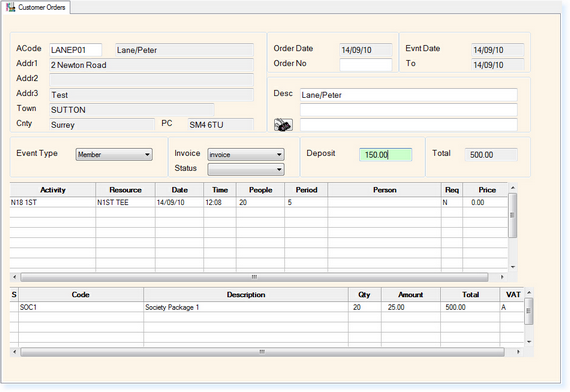The width and height of the screenshot is (570, 392).
Task: Click the Activity column header
Action: click(x=53, y=190)
